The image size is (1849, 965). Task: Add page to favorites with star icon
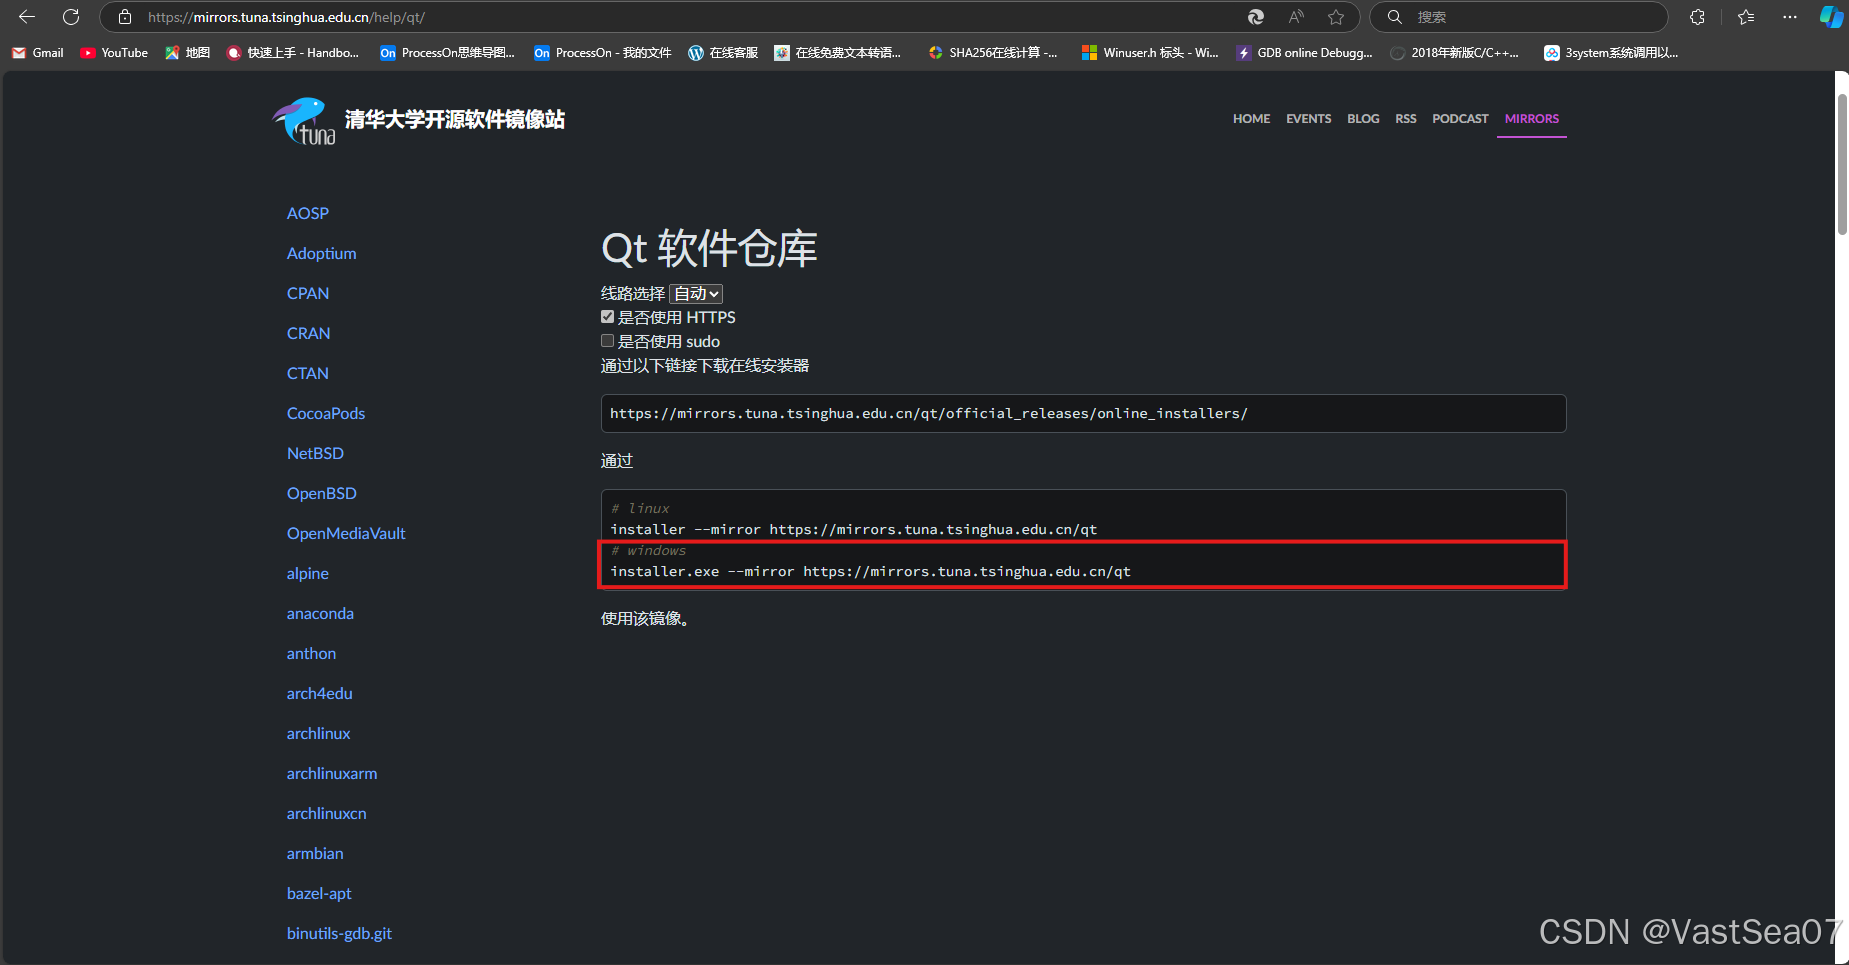coord(1336,17)
